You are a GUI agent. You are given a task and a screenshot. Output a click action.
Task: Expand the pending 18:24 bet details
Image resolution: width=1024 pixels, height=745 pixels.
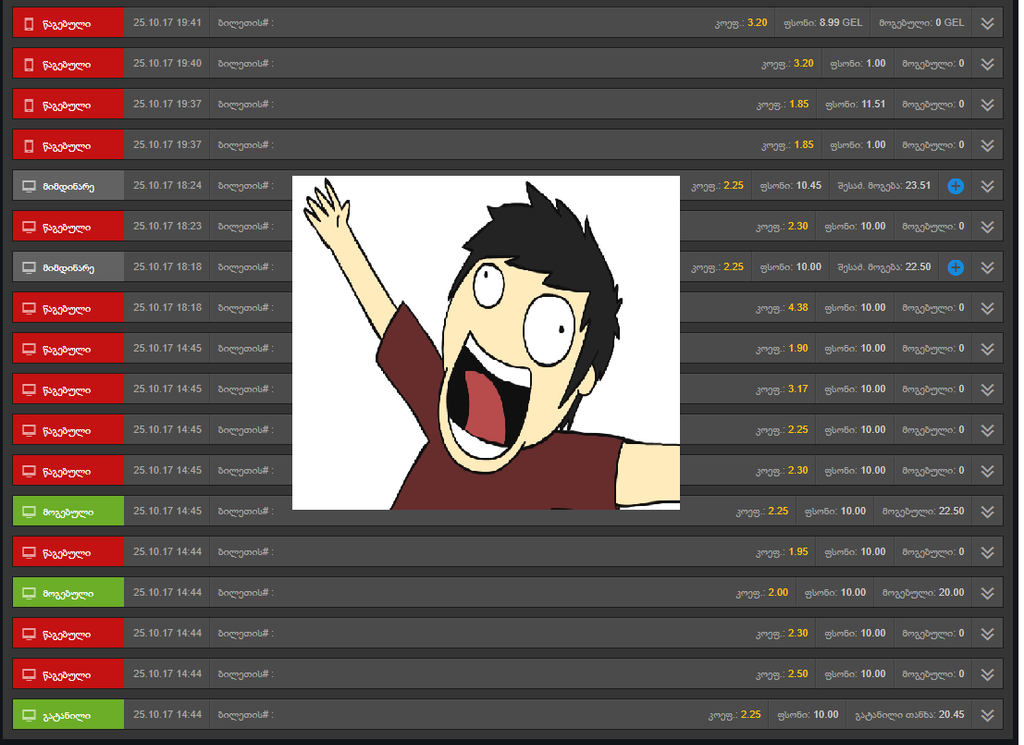tap(987, 186)
